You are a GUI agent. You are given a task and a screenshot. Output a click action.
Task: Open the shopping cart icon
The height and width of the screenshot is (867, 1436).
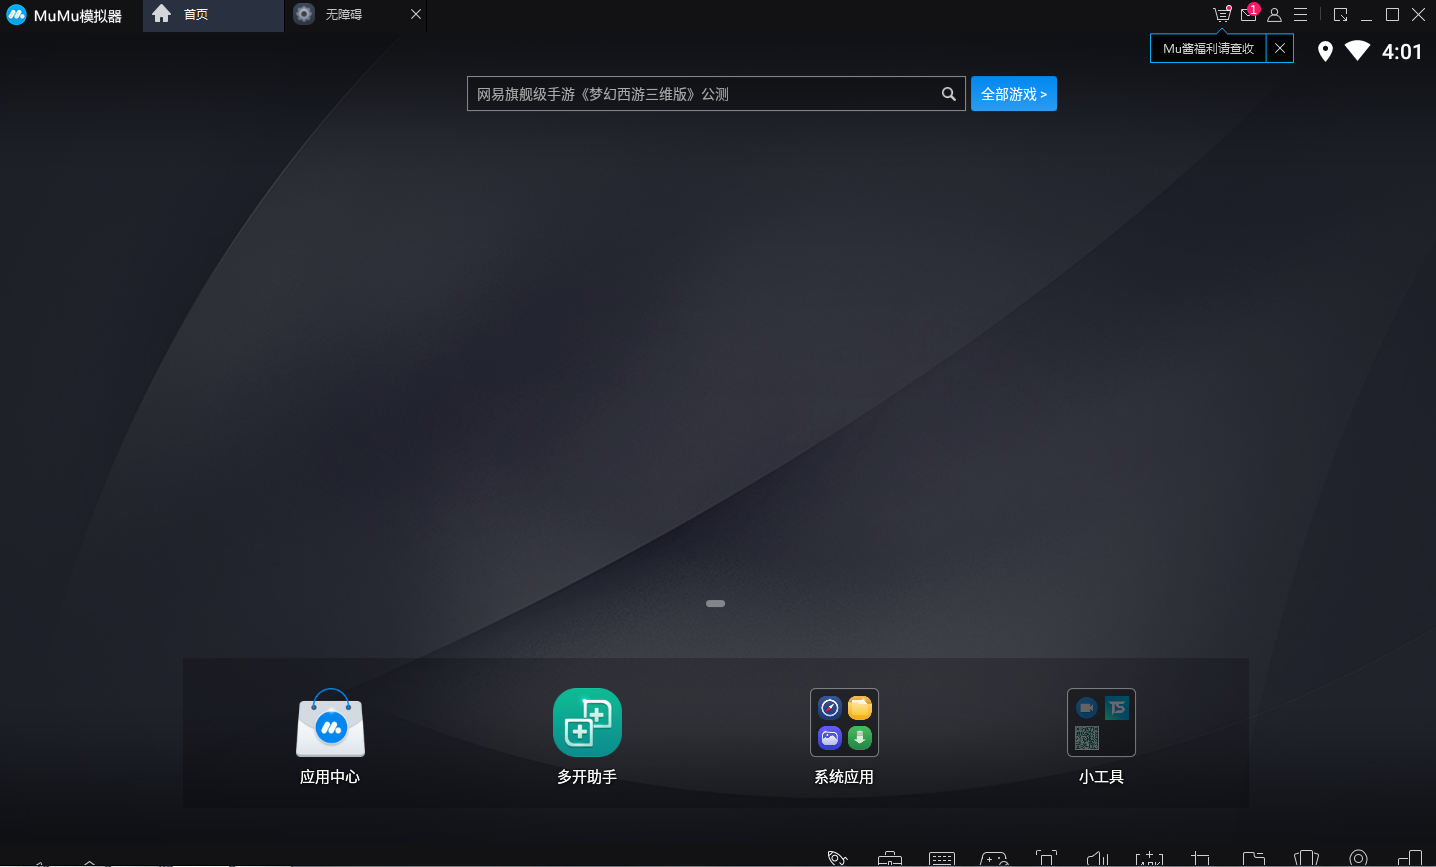tap(1222, 15)
